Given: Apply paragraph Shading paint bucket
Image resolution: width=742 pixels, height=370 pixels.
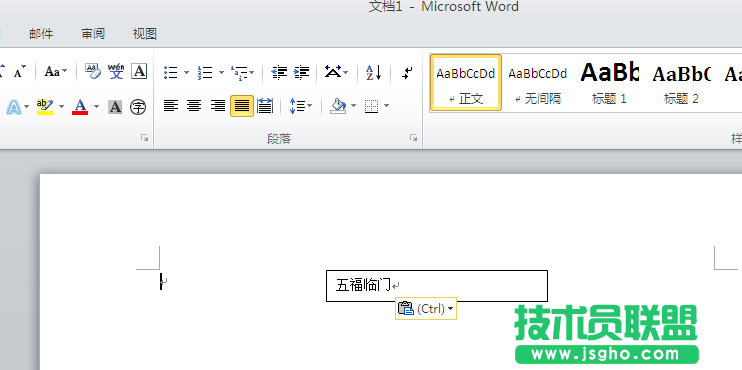Looking at the screenshot, I should [338, 106].
